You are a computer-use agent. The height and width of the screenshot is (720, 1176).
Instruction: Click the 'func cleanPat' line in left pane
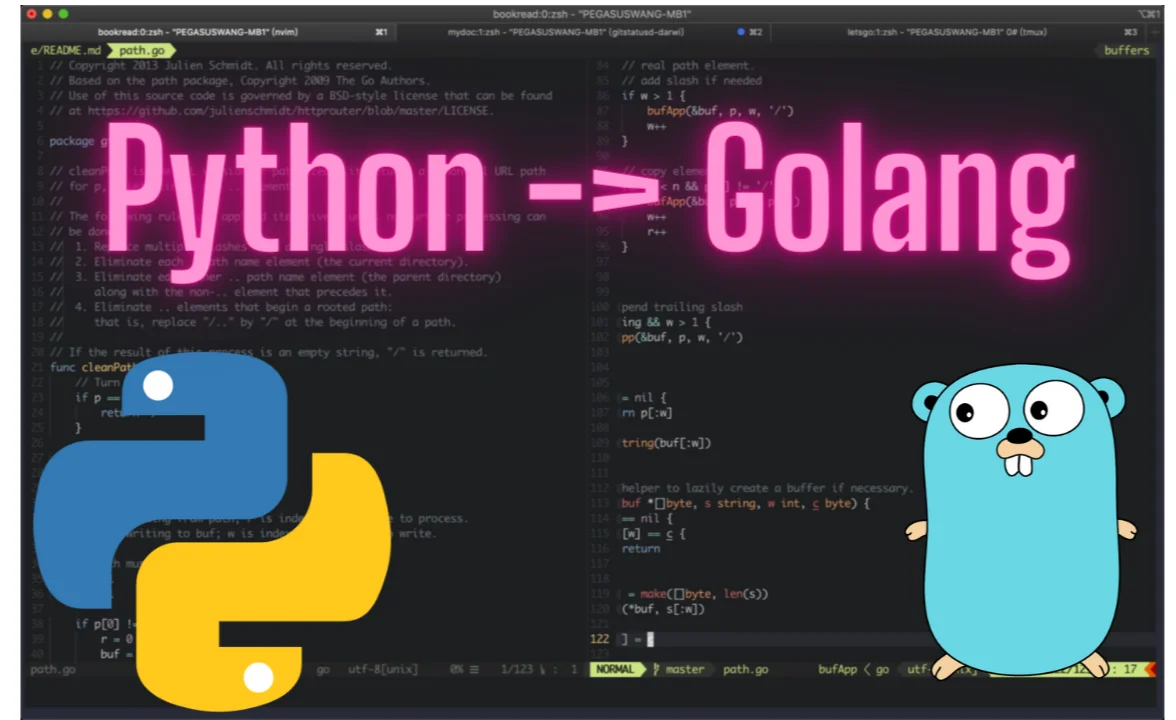(x=92, y=367)
